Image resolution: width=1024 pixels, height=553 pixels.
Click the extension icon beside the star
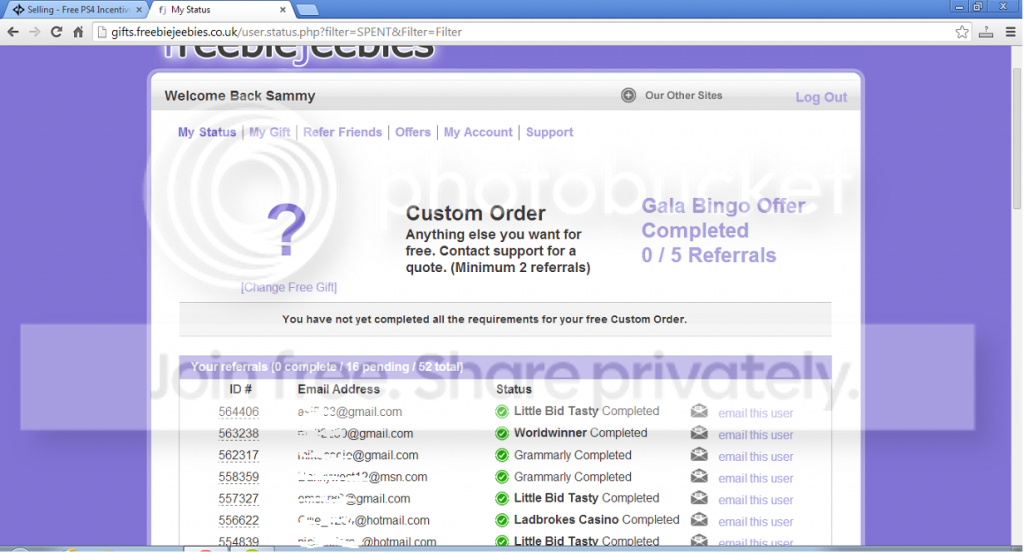point(986,32)
